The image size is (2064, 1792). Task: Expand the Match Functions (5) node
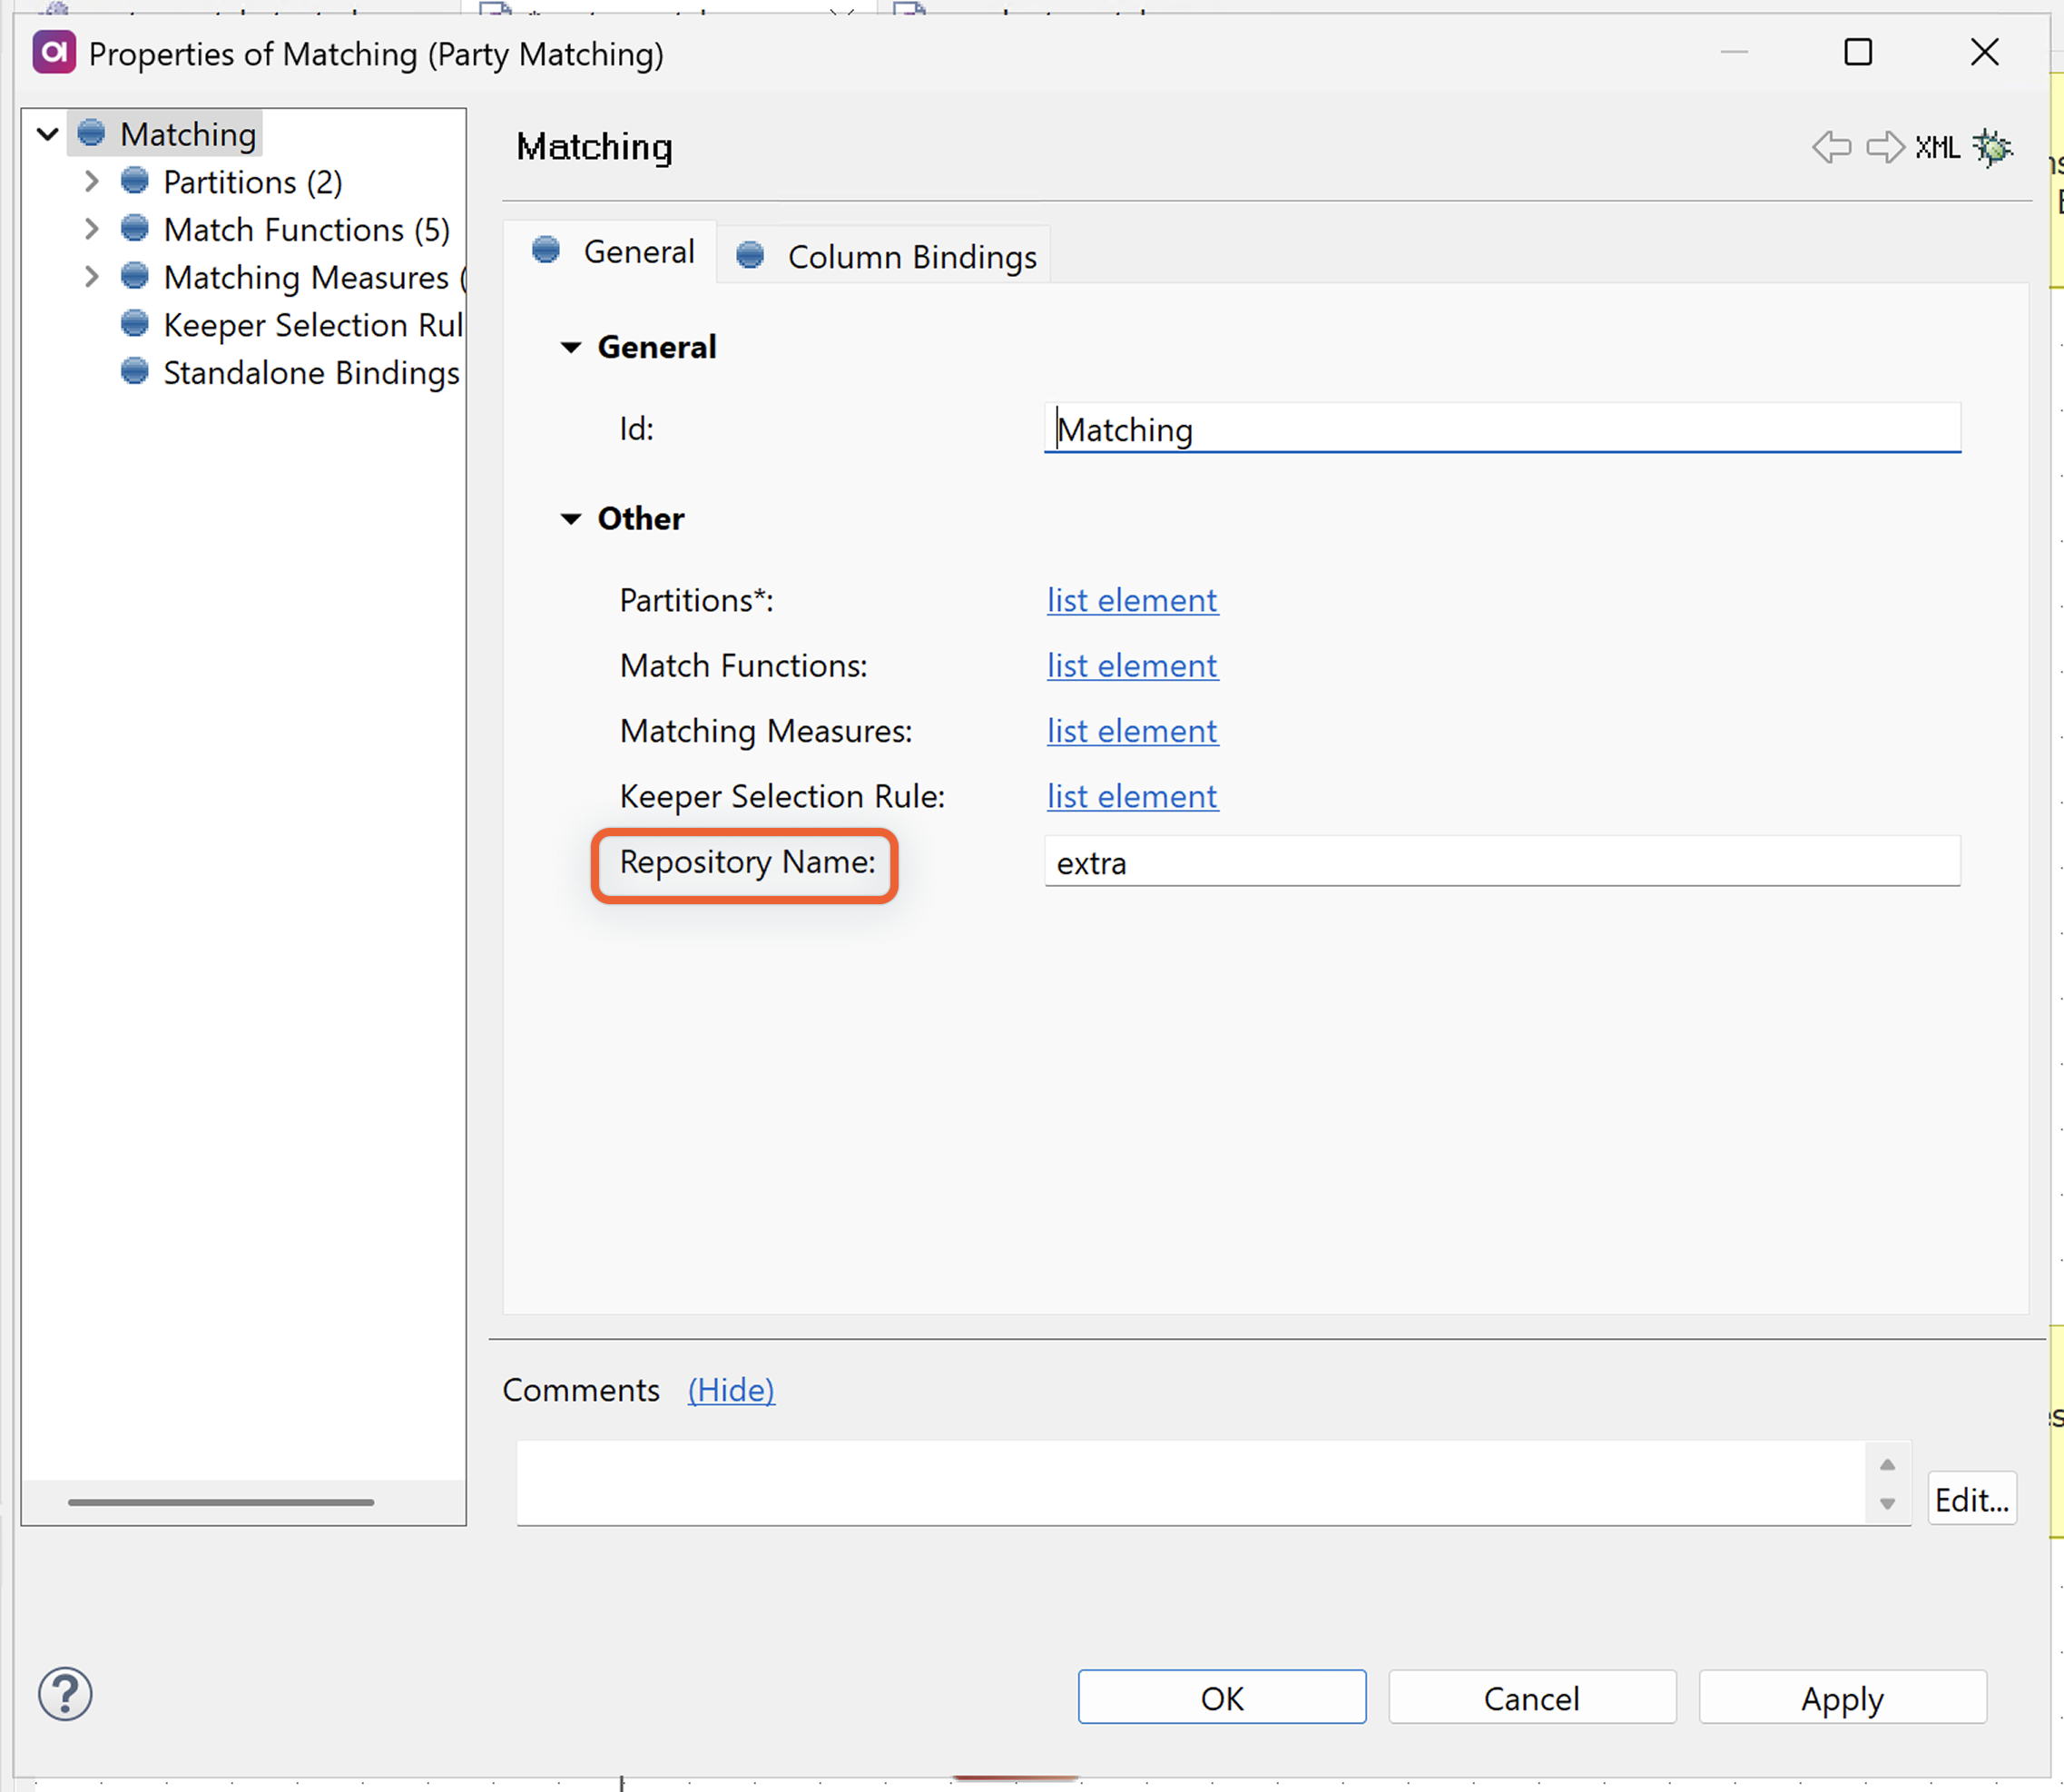tap(92, 229)
